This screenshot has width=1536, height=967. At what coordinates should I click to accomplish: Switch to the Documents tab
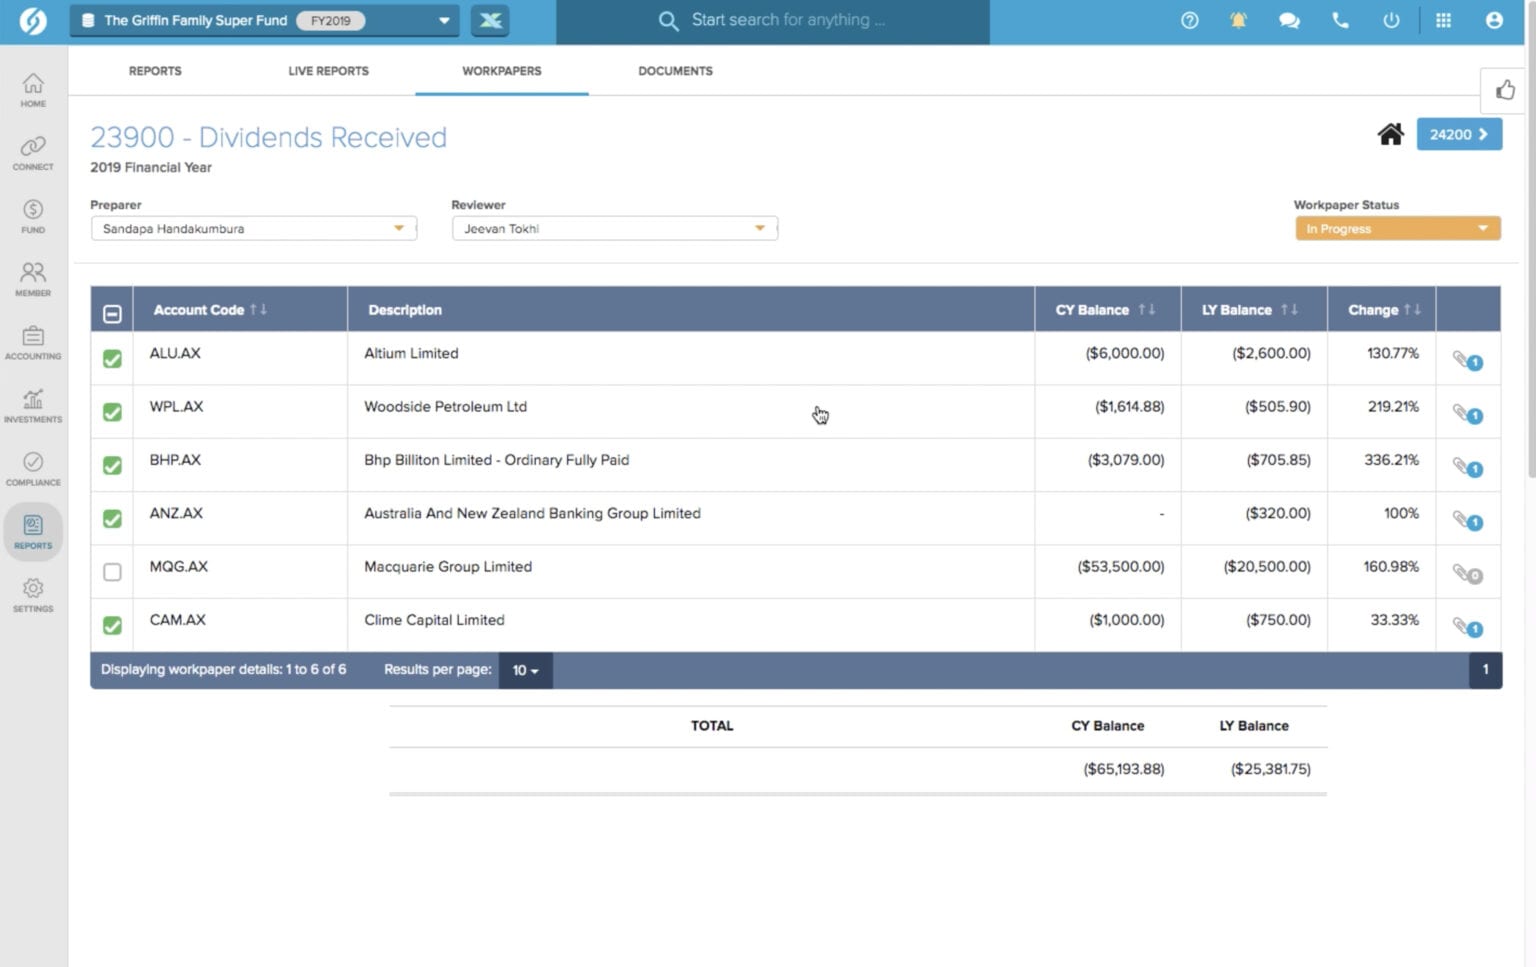tap(675, 71)
